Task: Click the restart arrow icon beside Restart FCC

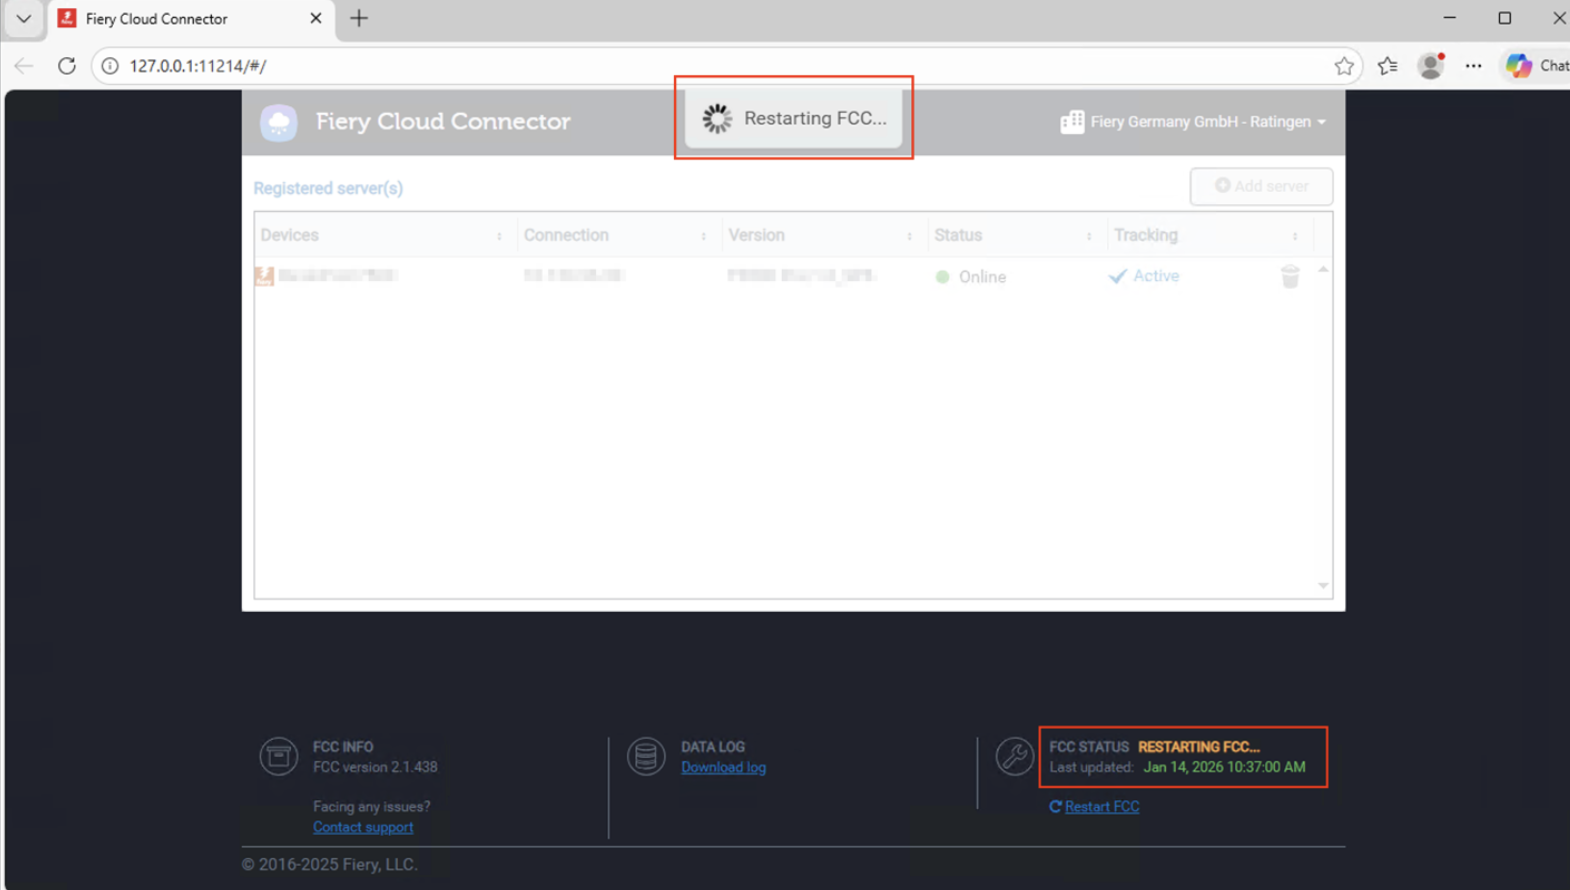Action: [1055, 806]
